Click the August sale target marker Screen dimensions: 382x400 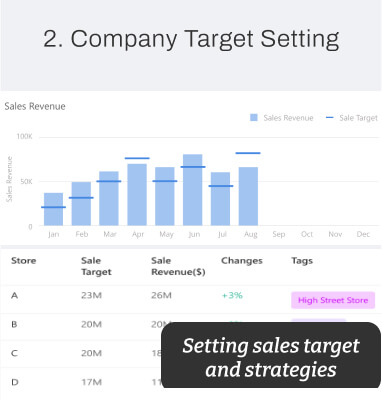click(x=248, y=153)
